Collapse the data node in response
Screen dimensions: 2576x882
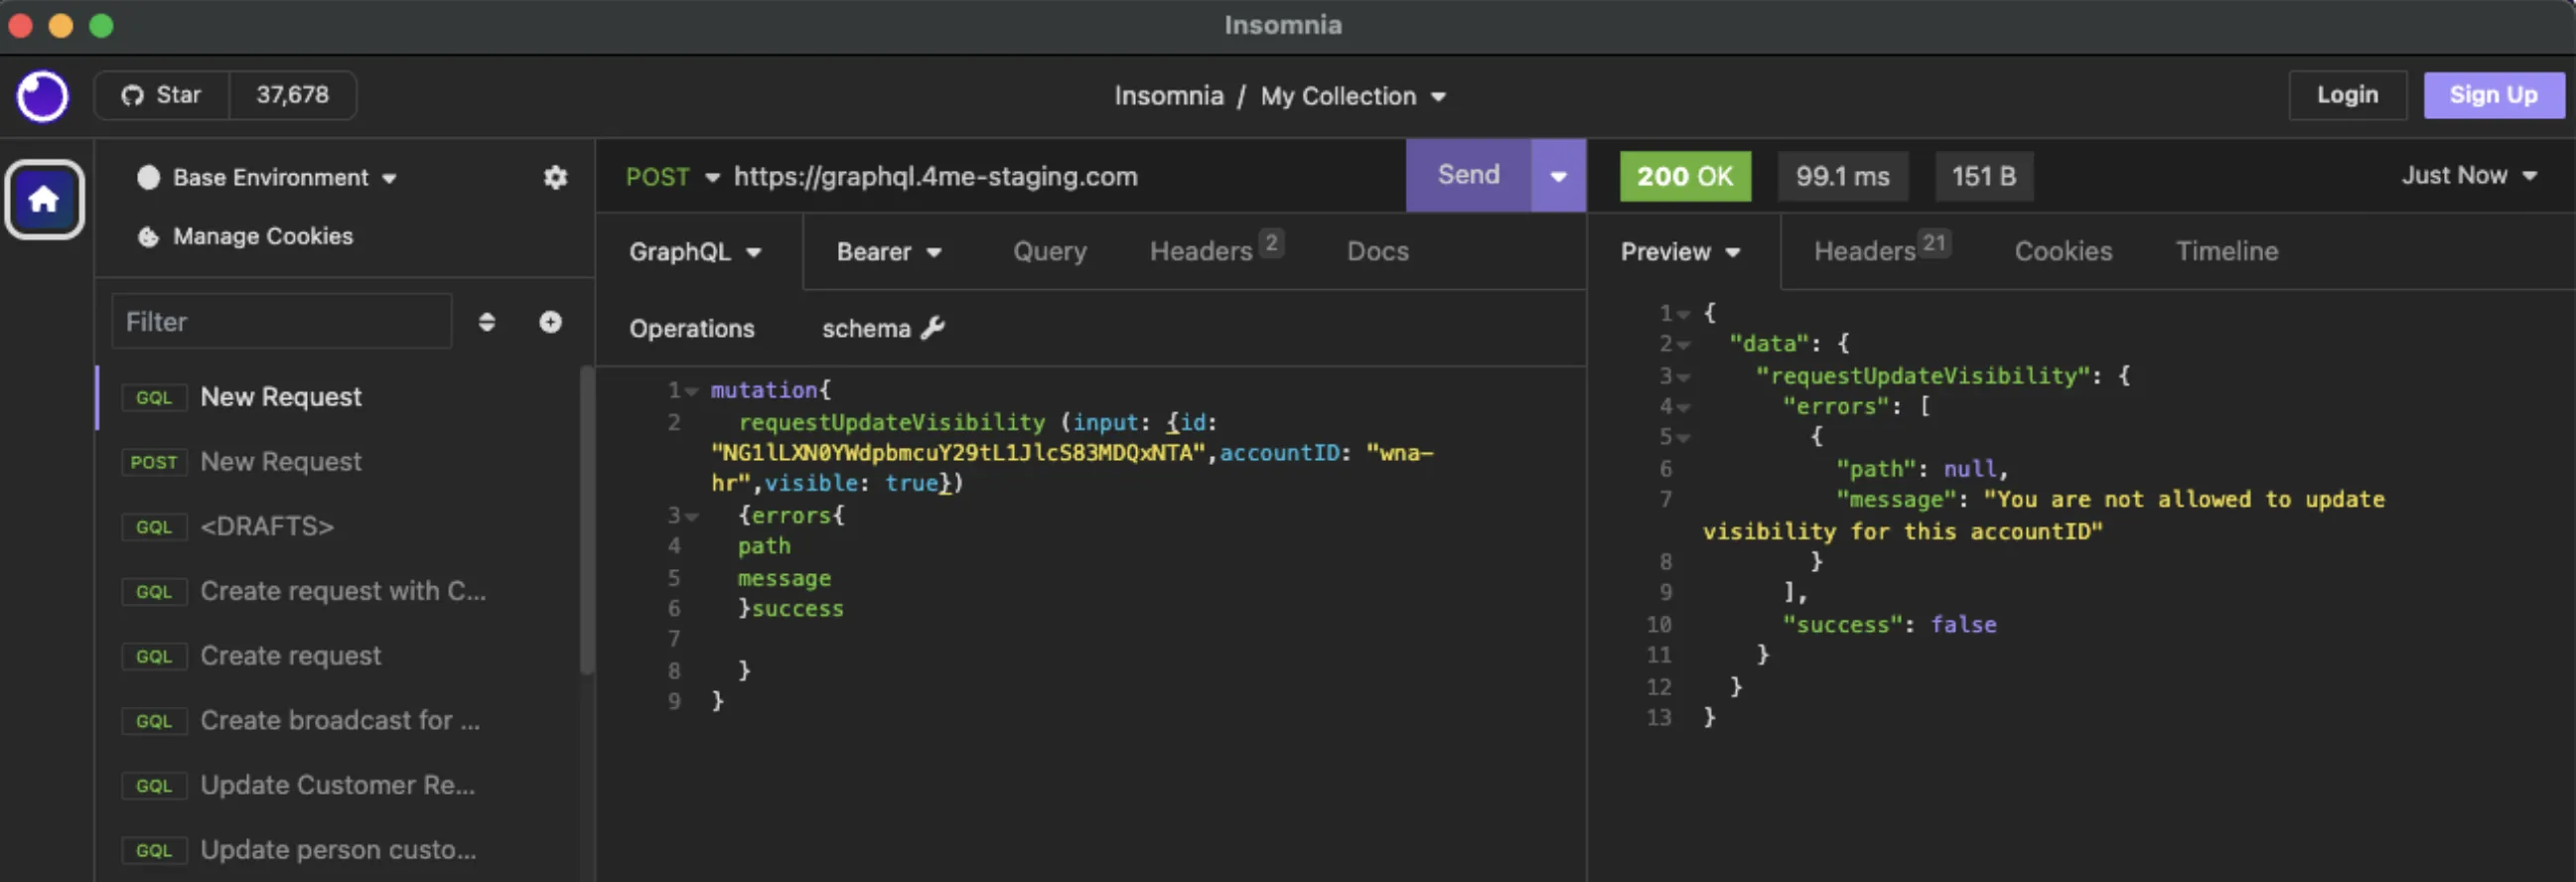1685,345
